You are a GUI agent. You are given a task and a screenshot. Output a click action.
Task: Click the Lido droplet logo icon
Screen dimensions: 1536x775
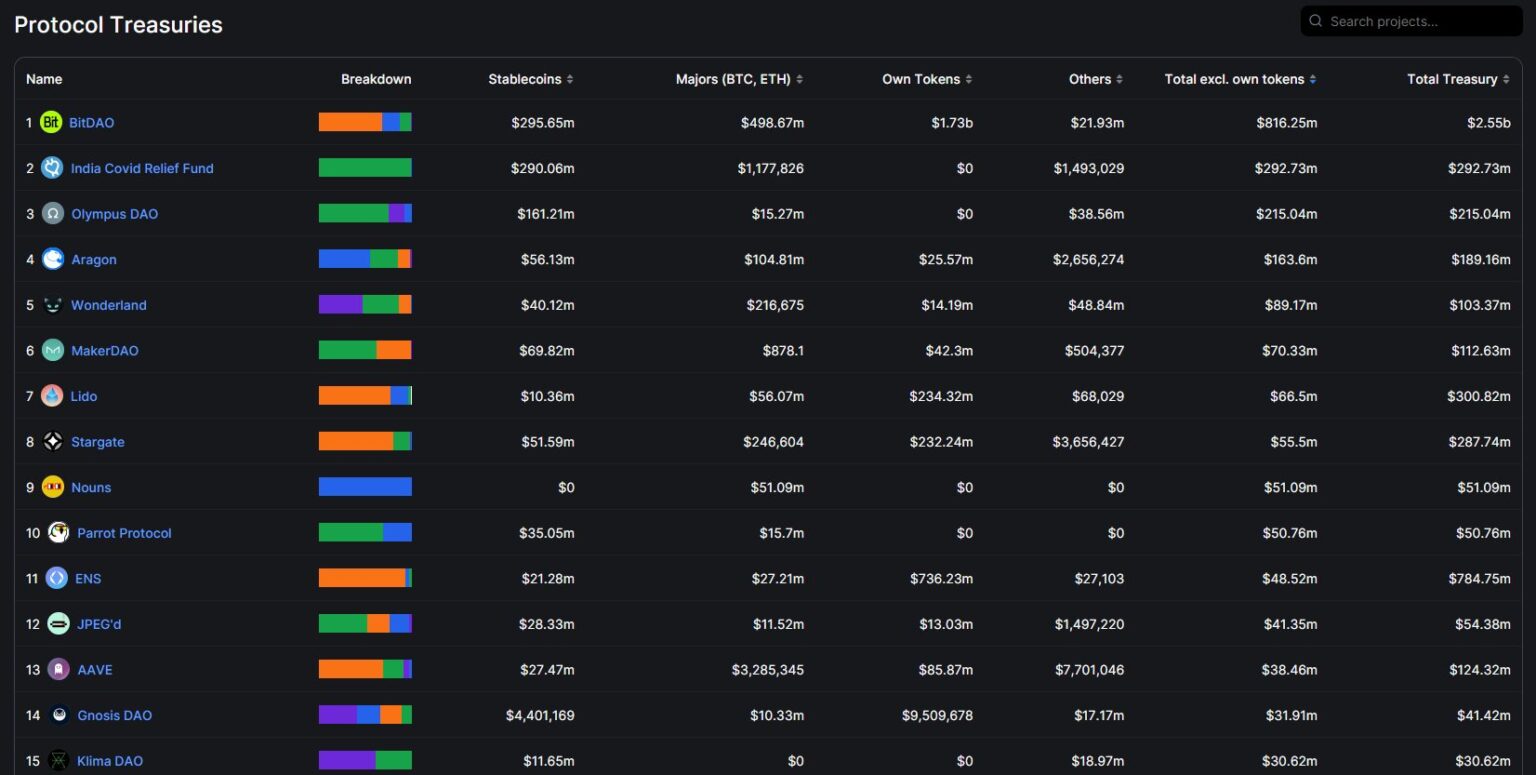tap(52, 397)
